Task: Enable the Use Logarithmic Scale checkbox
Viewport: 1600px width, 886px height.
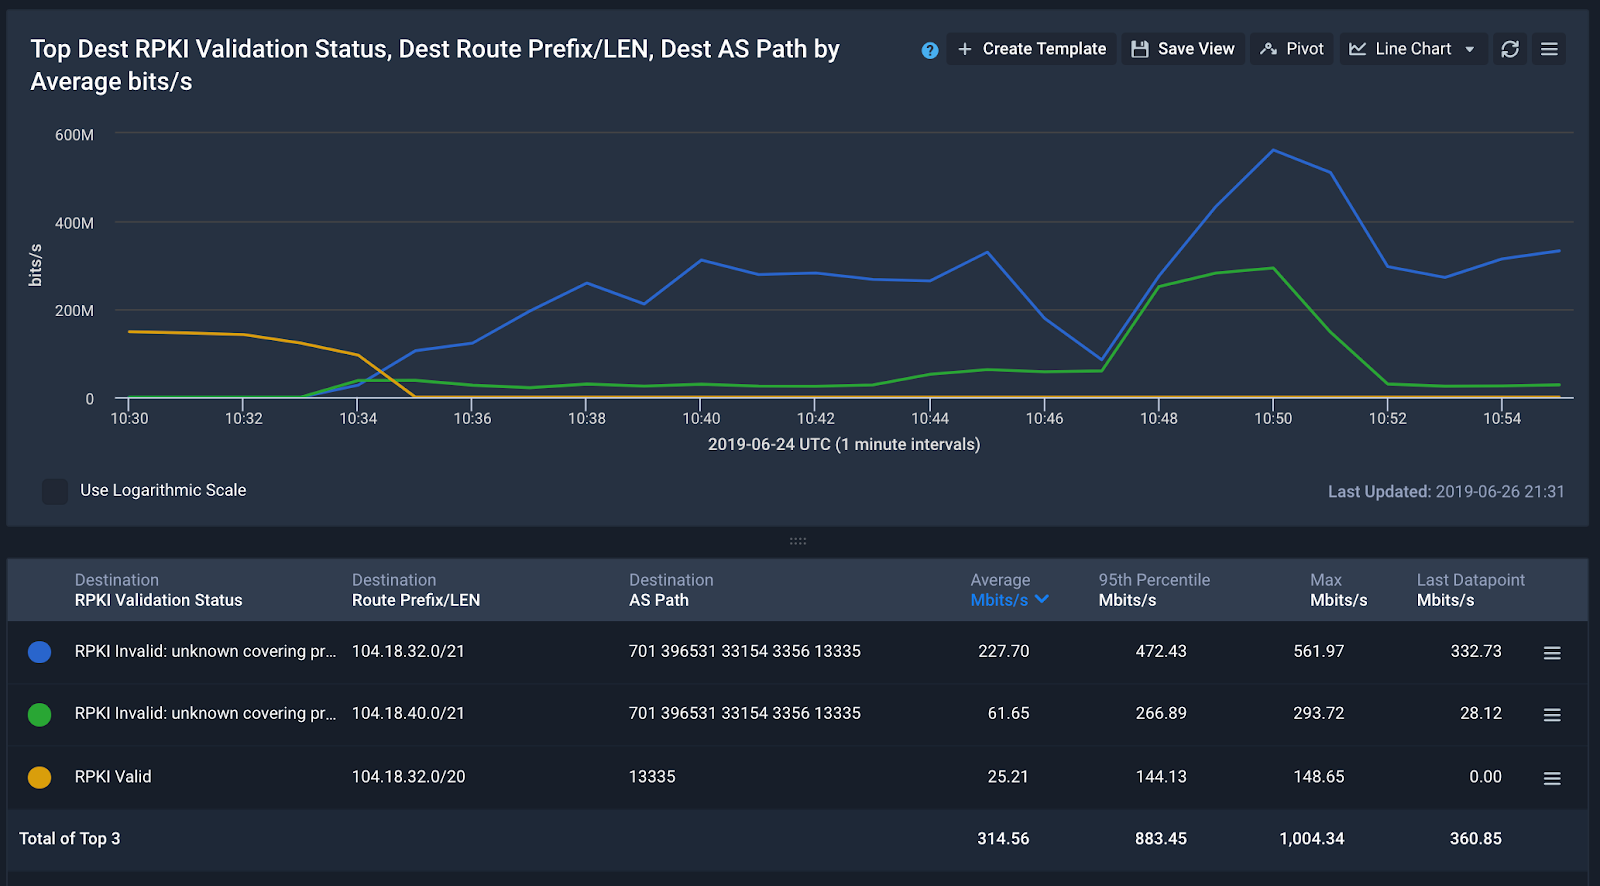Action: (x=55, y=491)
